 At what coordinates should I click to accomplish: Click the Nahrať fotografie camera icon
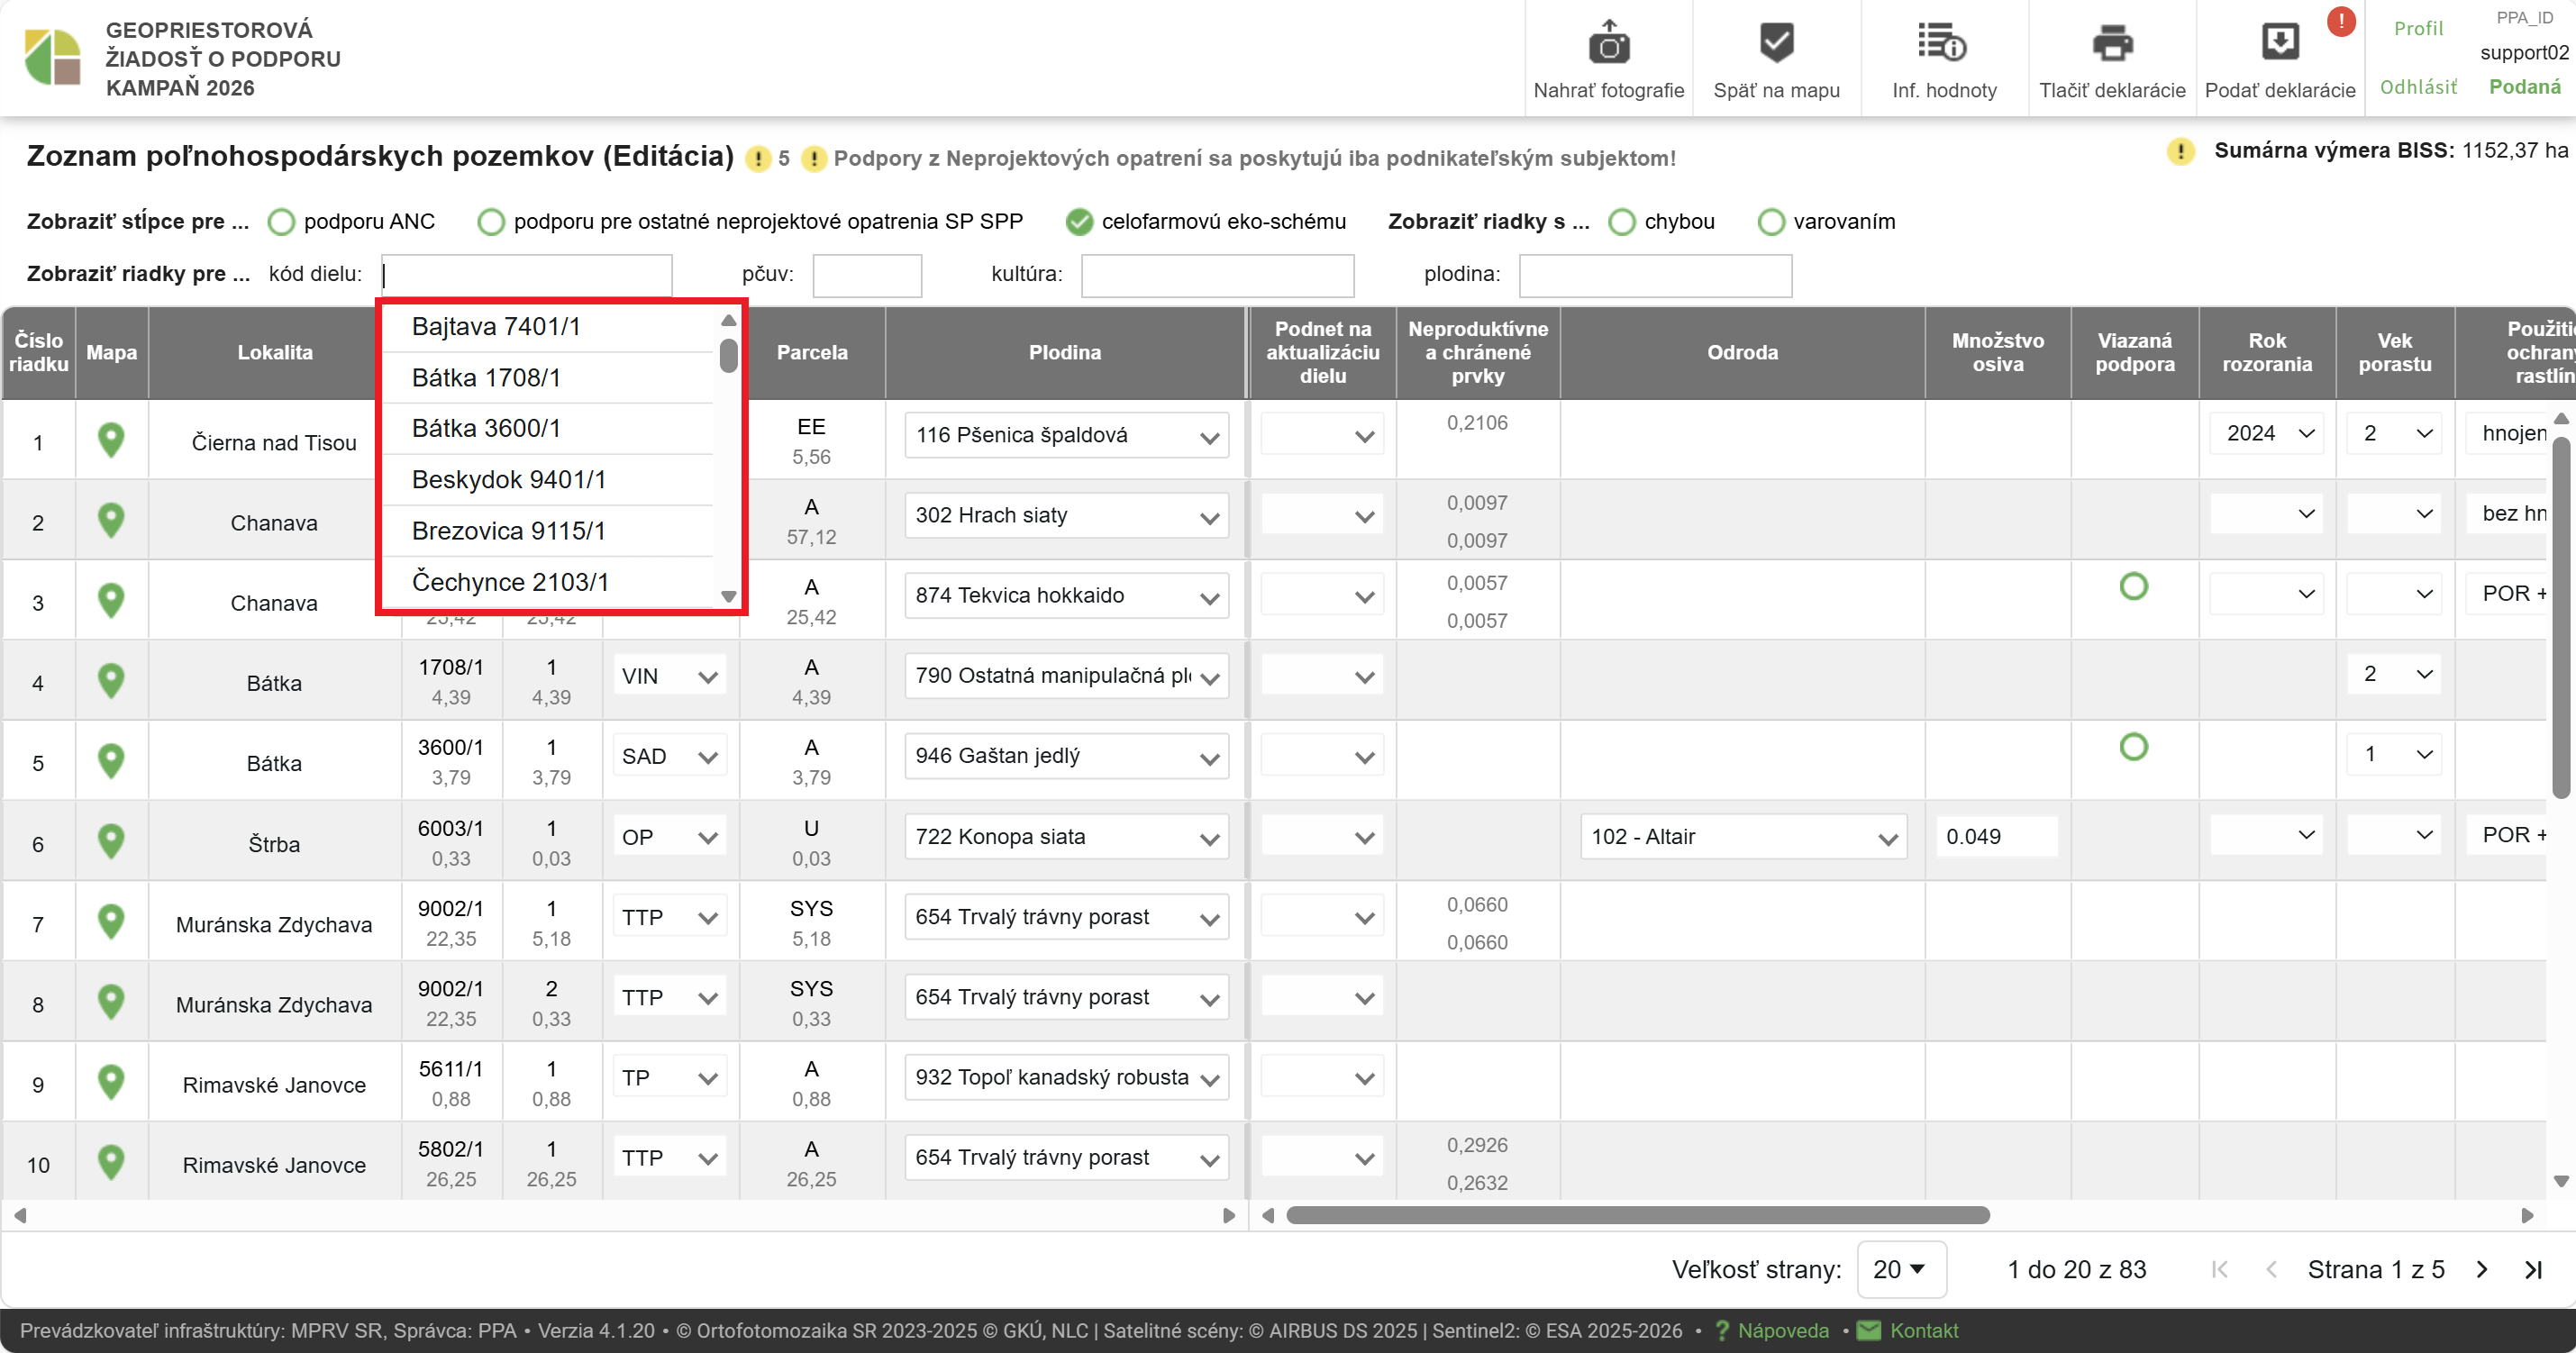click(x=1608, y=43)
